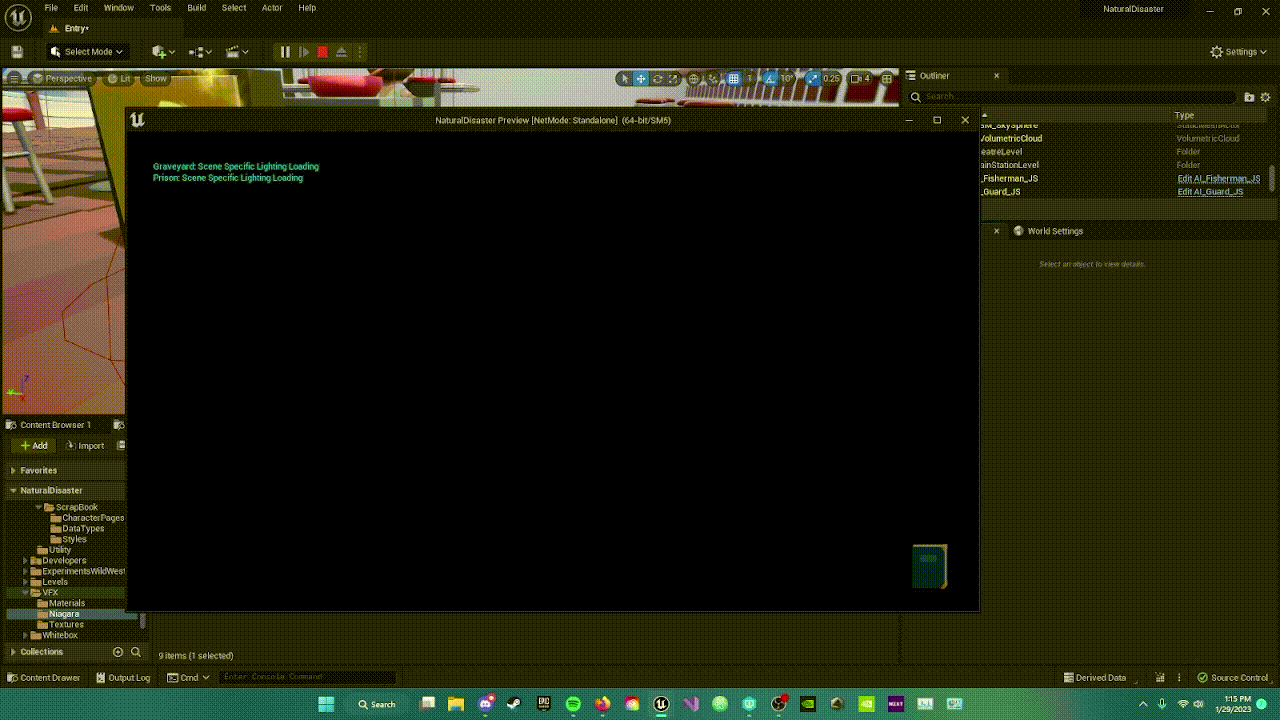The image size is (1280, 720).
Task: Pause the play-in-editor simulation
Action: (x=285, y=52)
